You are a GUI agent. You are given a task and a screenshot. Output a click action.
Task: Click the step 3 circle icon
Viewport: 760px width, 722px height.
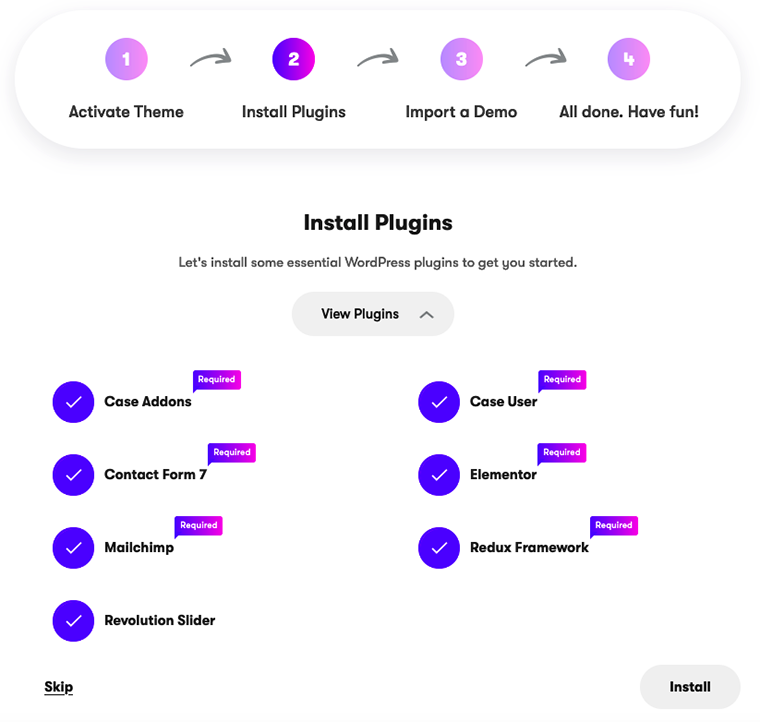461,59
